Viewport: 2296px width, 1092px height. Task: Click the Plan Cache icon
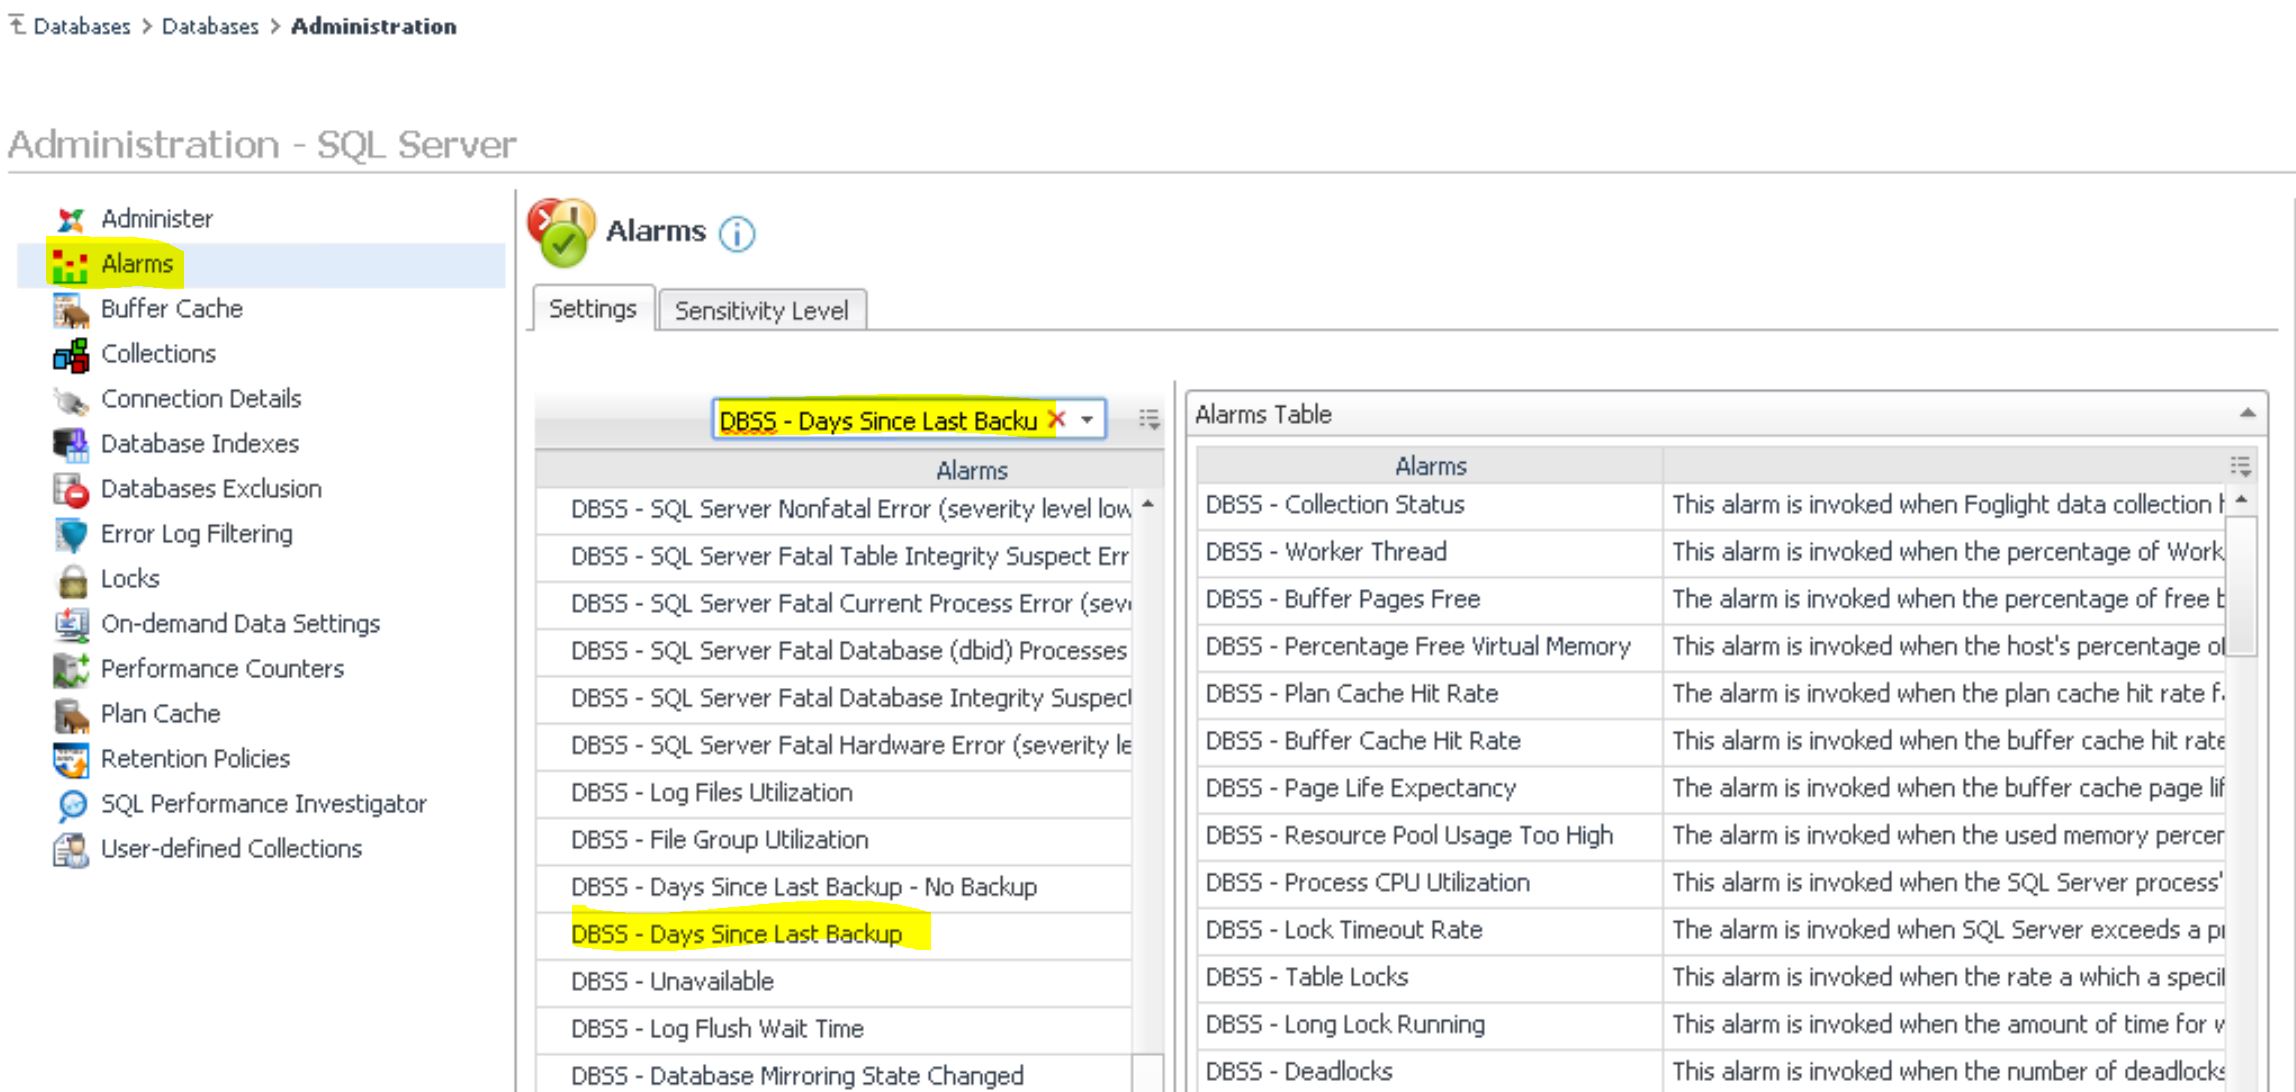(x=71, y=715)
